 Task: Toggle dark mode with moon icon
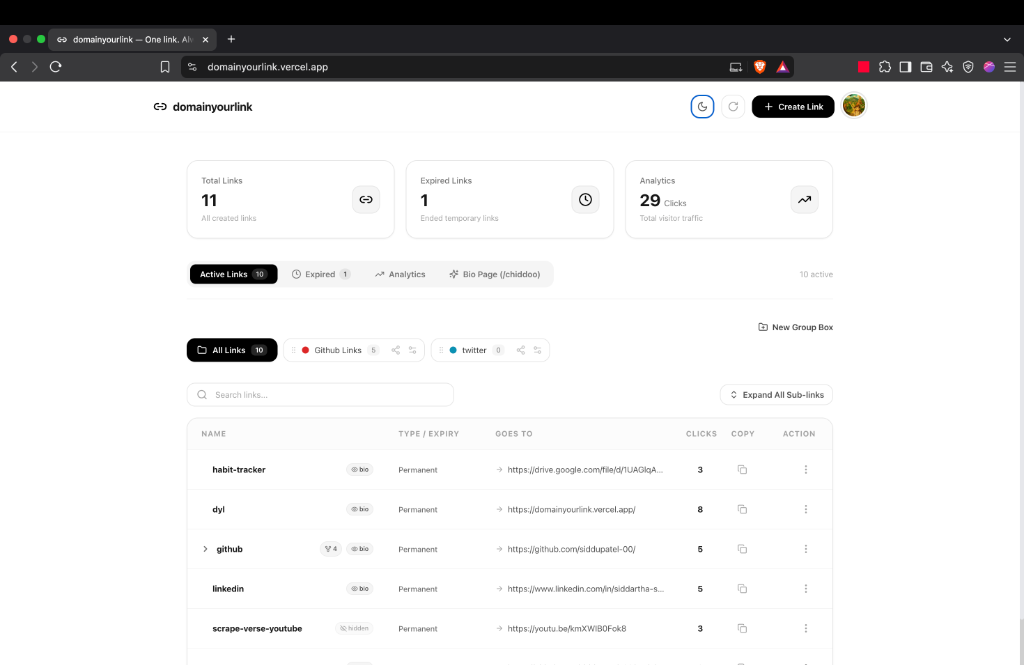coord(702,106)
